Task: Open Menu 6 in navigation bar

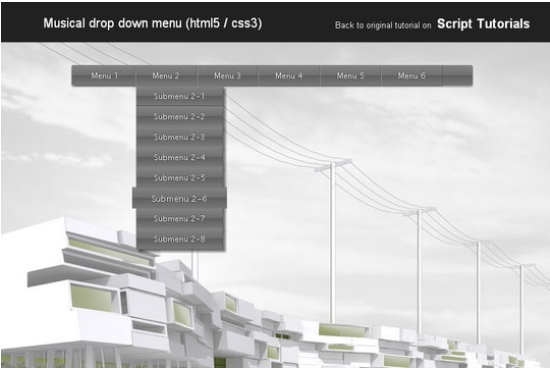Action: (x=412, y=75)
